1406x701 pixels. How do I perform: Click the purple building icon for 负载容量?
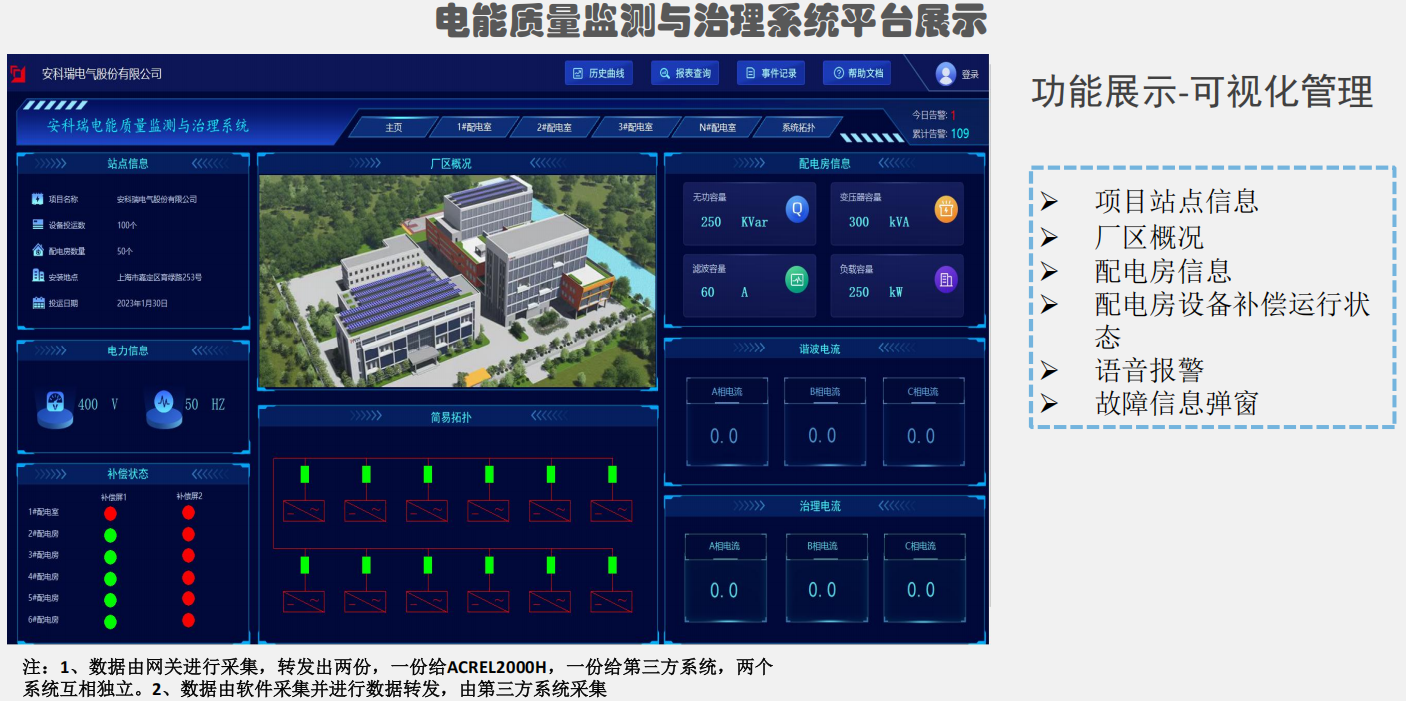(946, 280)
